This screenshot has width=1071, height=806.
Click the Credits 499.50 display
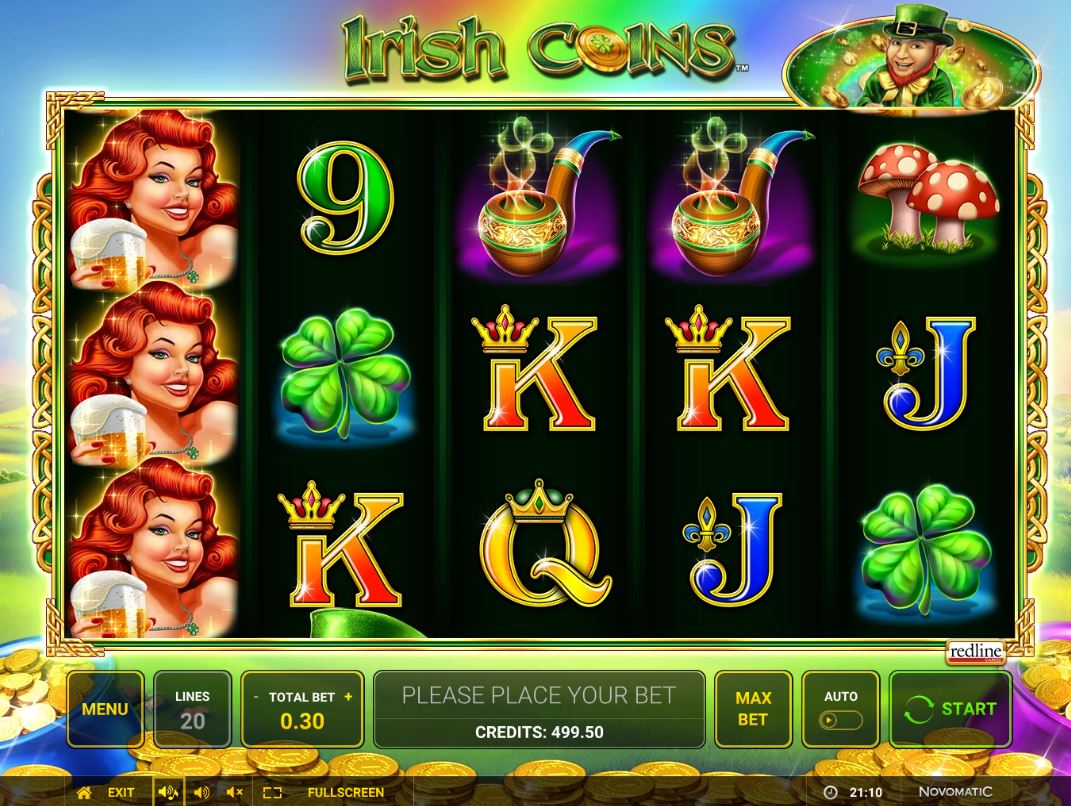[539, 732]
